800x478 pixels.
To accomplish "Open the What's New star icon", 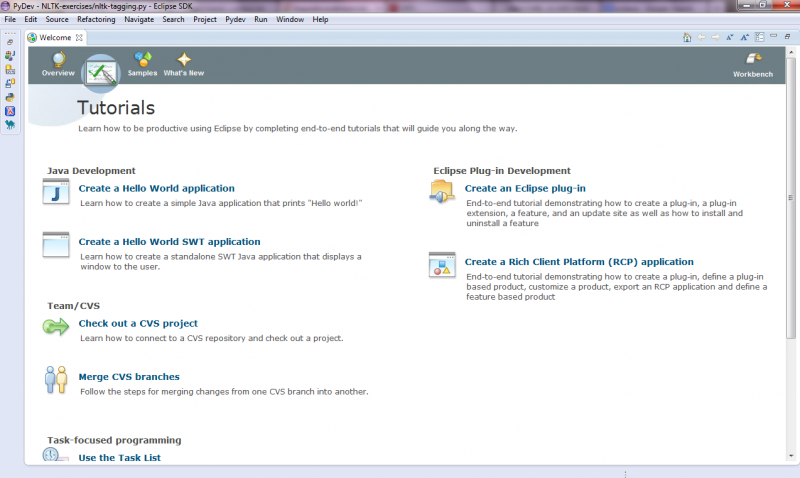I will pyautogui.click(x=184, y=63).
